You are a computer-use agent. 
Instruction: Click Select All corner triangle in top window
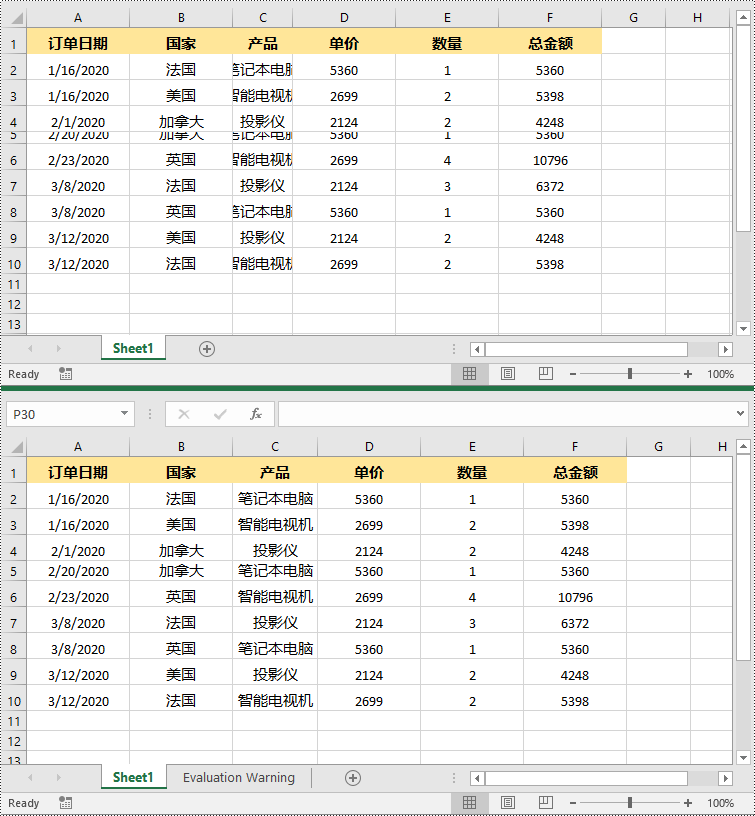17,19
